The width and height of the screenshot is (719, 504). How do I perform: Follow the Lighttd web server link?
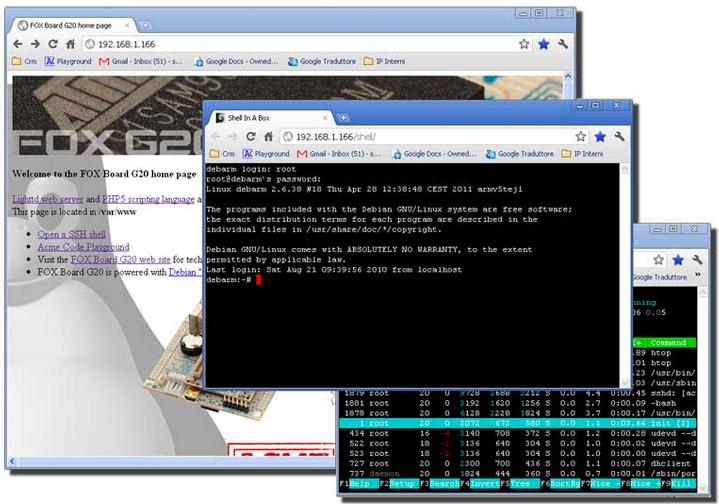pos(48,199)
